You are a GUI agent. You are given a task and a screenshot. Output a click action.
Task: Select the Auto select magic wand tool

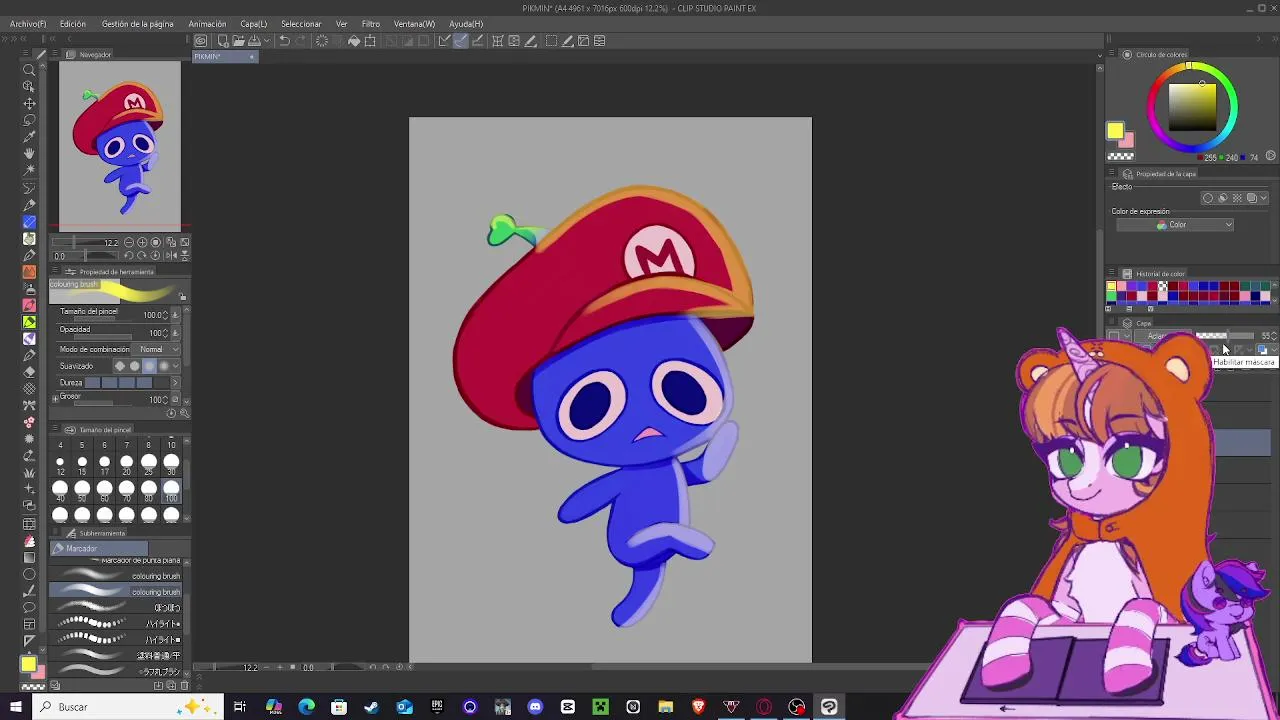29,170
